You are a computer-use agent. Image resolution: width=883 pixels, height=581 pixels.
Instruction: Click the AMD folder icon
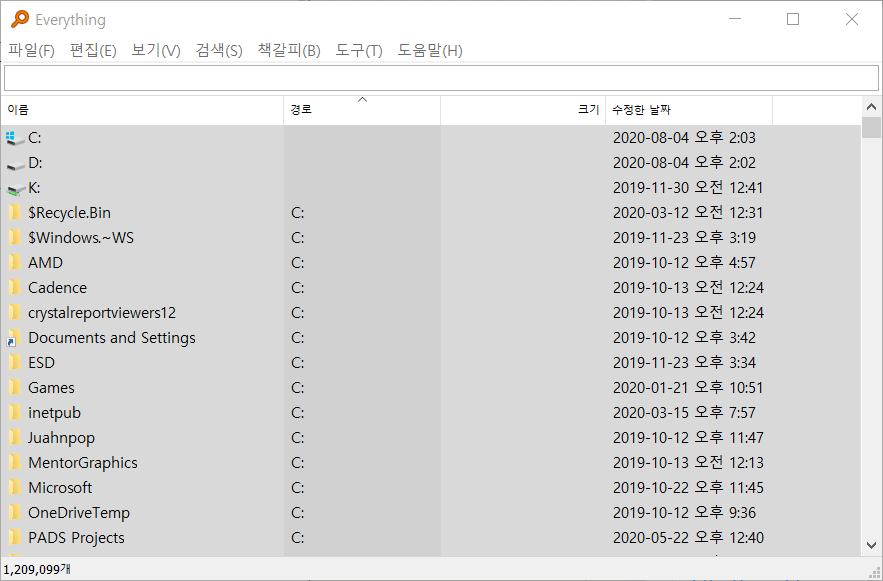(15, 262)
